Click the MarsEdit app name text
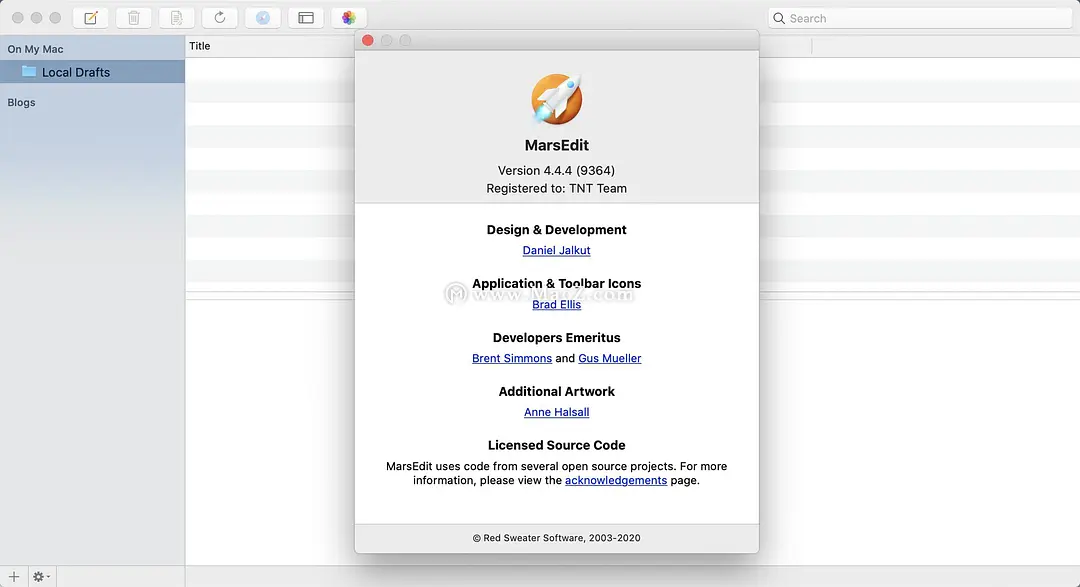Image resolution: width=1080 pixels, height=587 pixels. pos(557,145)
